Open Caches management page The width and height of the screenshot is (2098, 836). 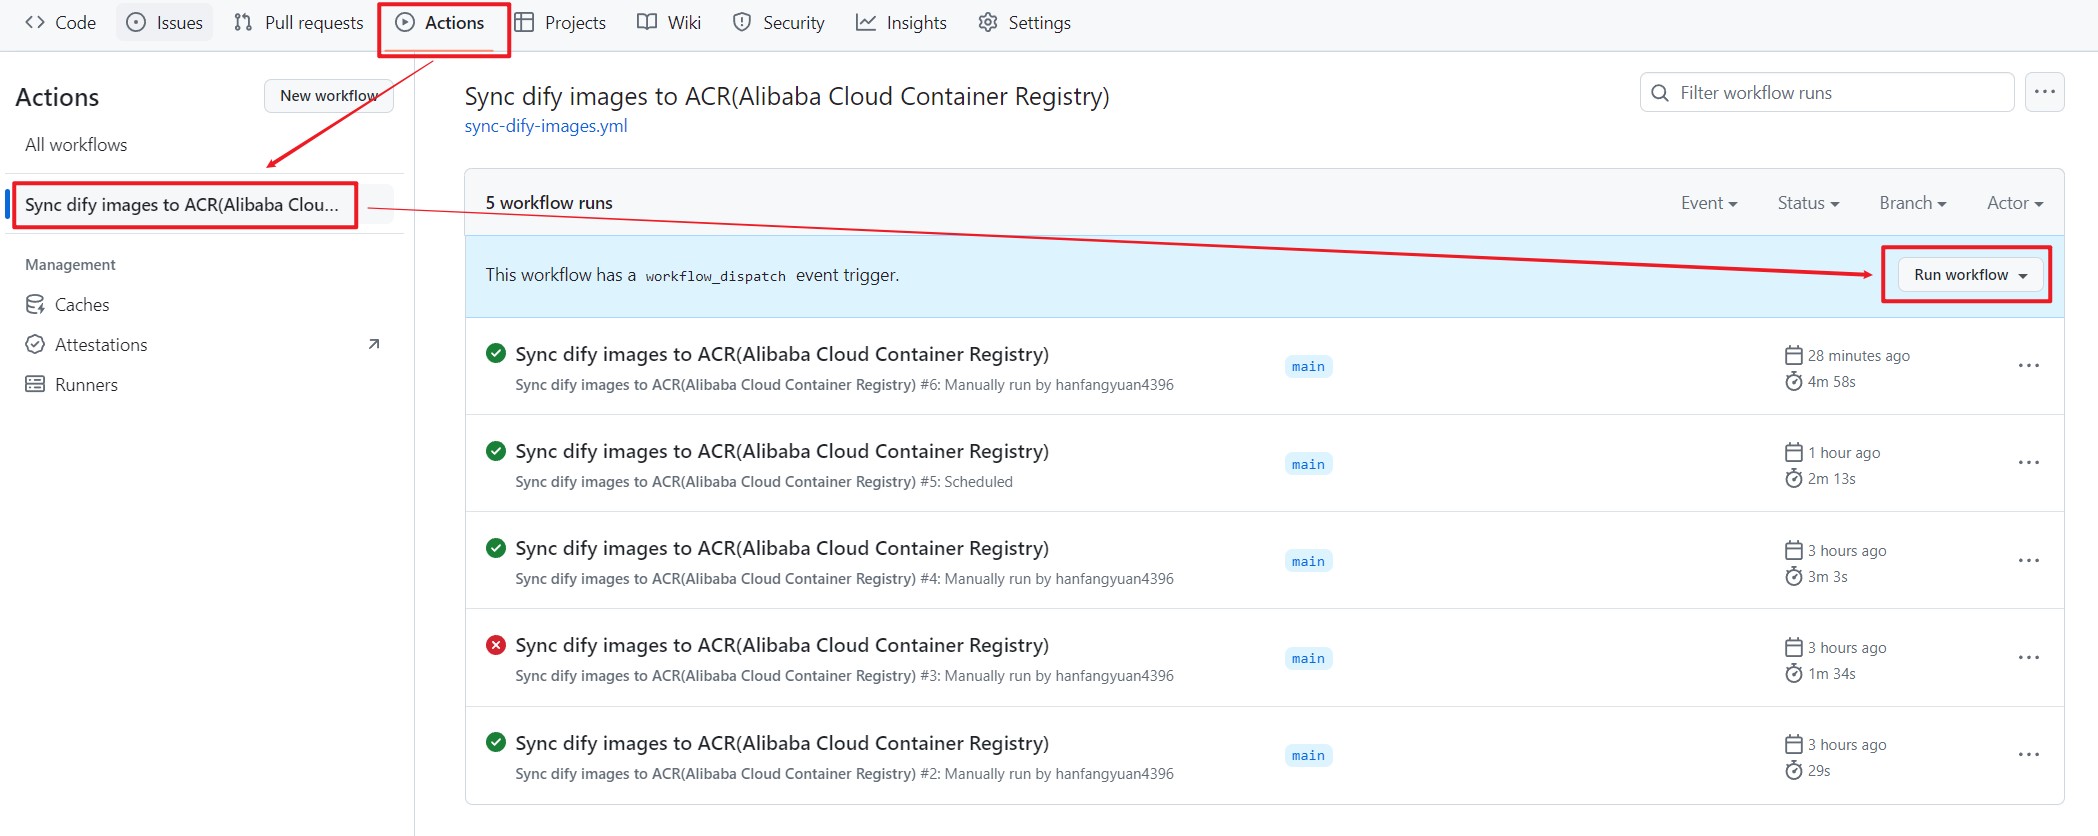point(82,304)
